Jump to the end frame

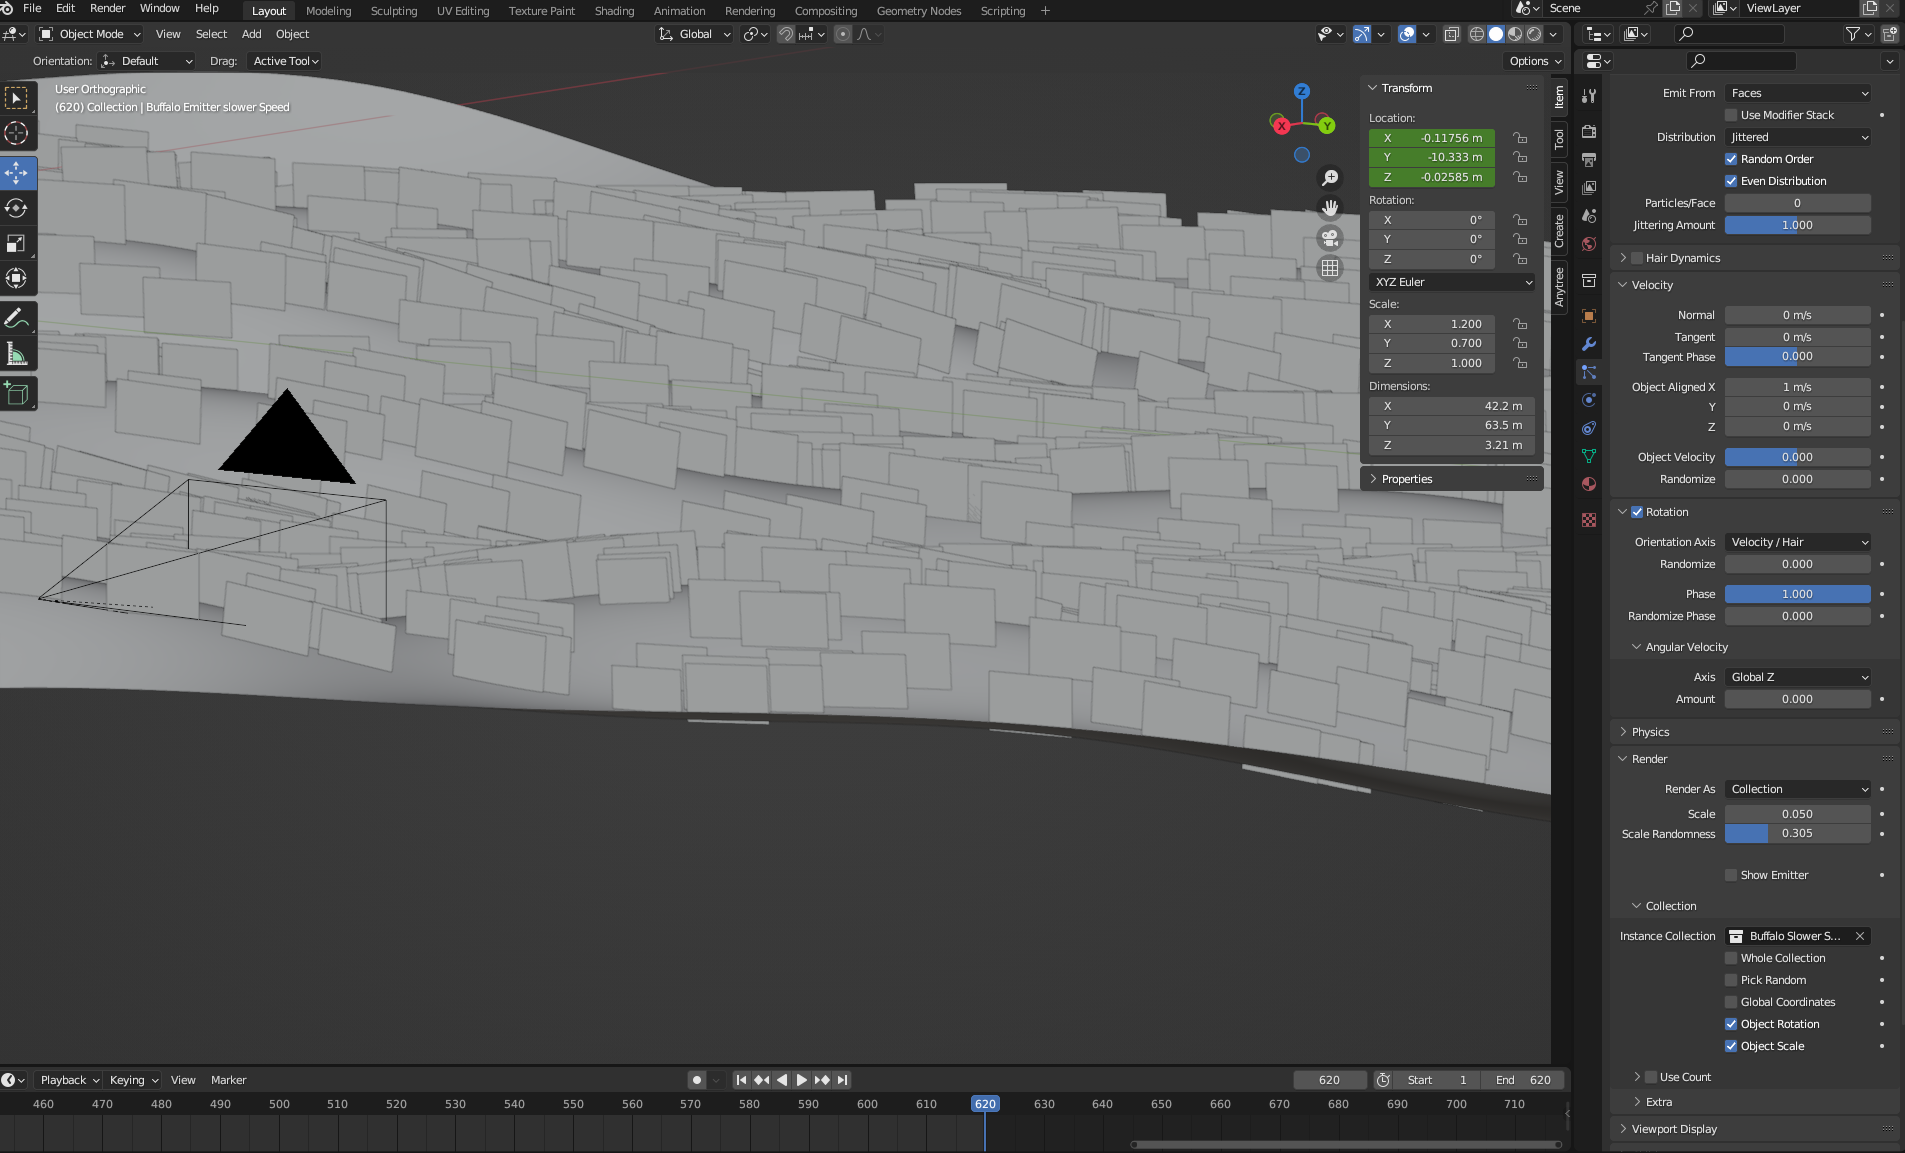843,1080
